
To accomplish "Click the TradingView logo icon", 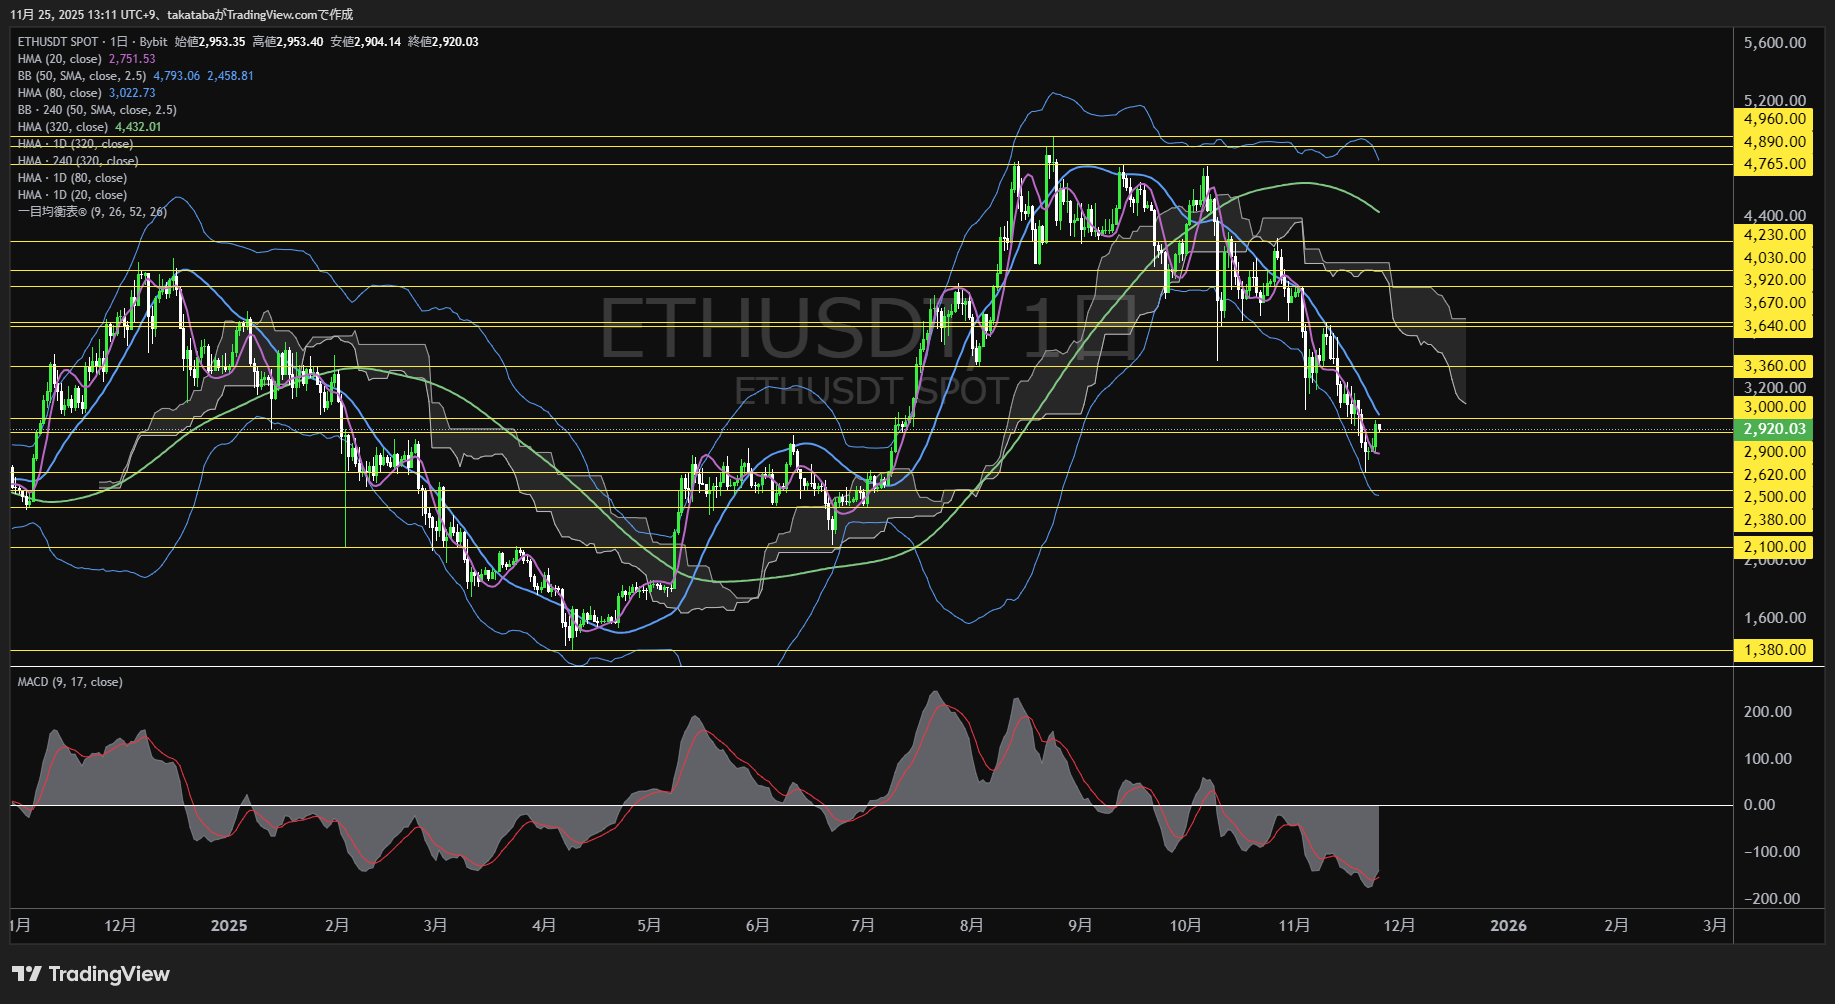I will 27,974.
